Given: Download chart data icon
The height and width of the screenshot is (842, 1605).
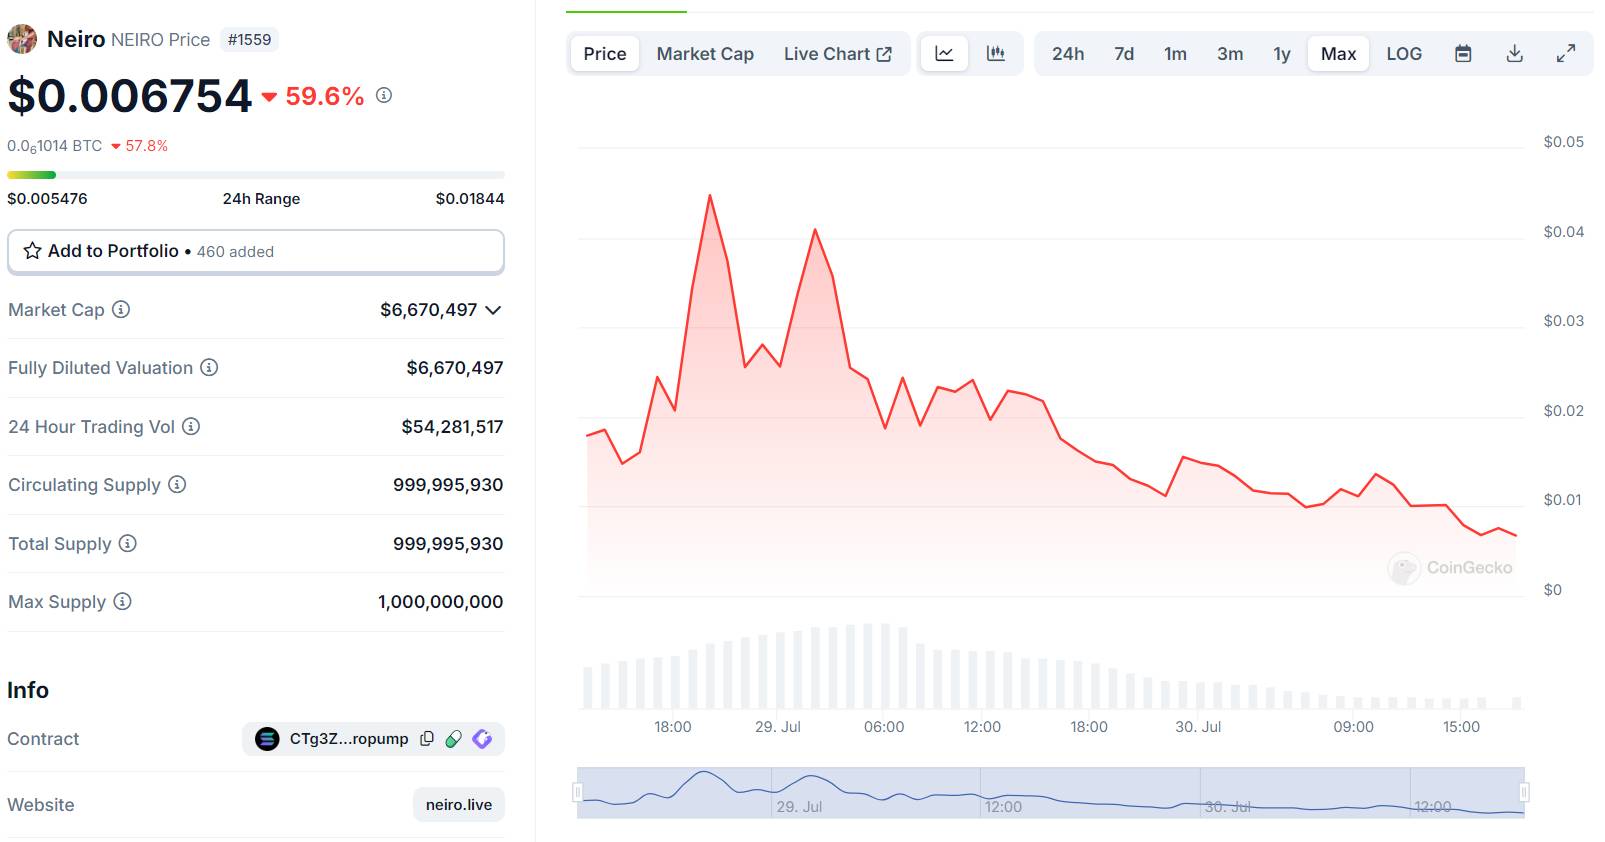Looking at the screenshot, I should (1515, 54).
